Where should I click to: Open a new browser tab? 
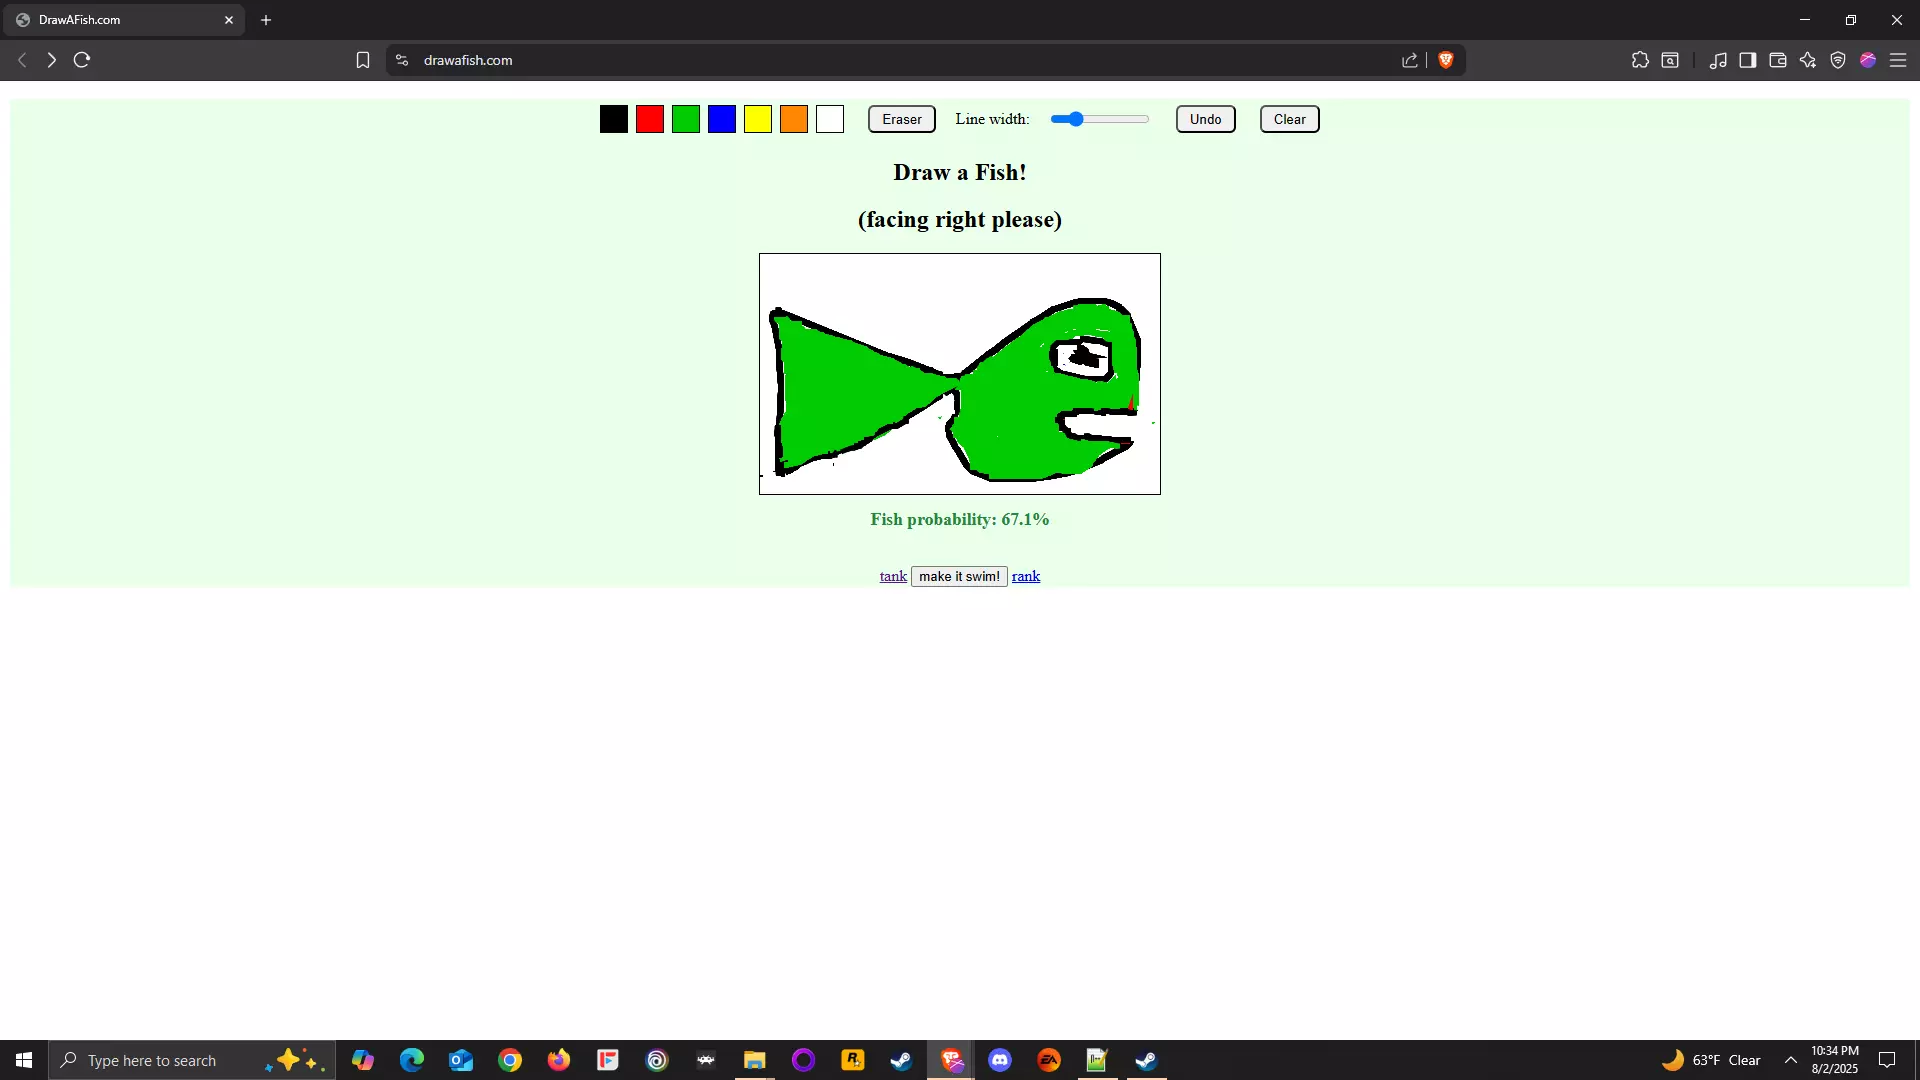point(266,20)
